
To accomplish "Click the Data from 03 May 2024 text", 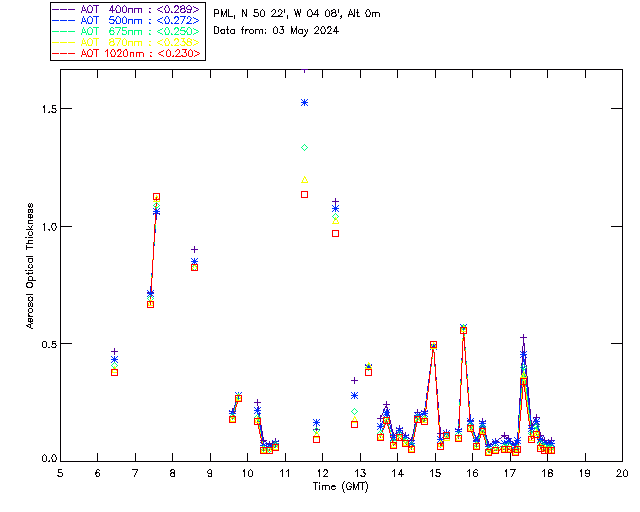I will pyautogui.click(x=276, y=31).
